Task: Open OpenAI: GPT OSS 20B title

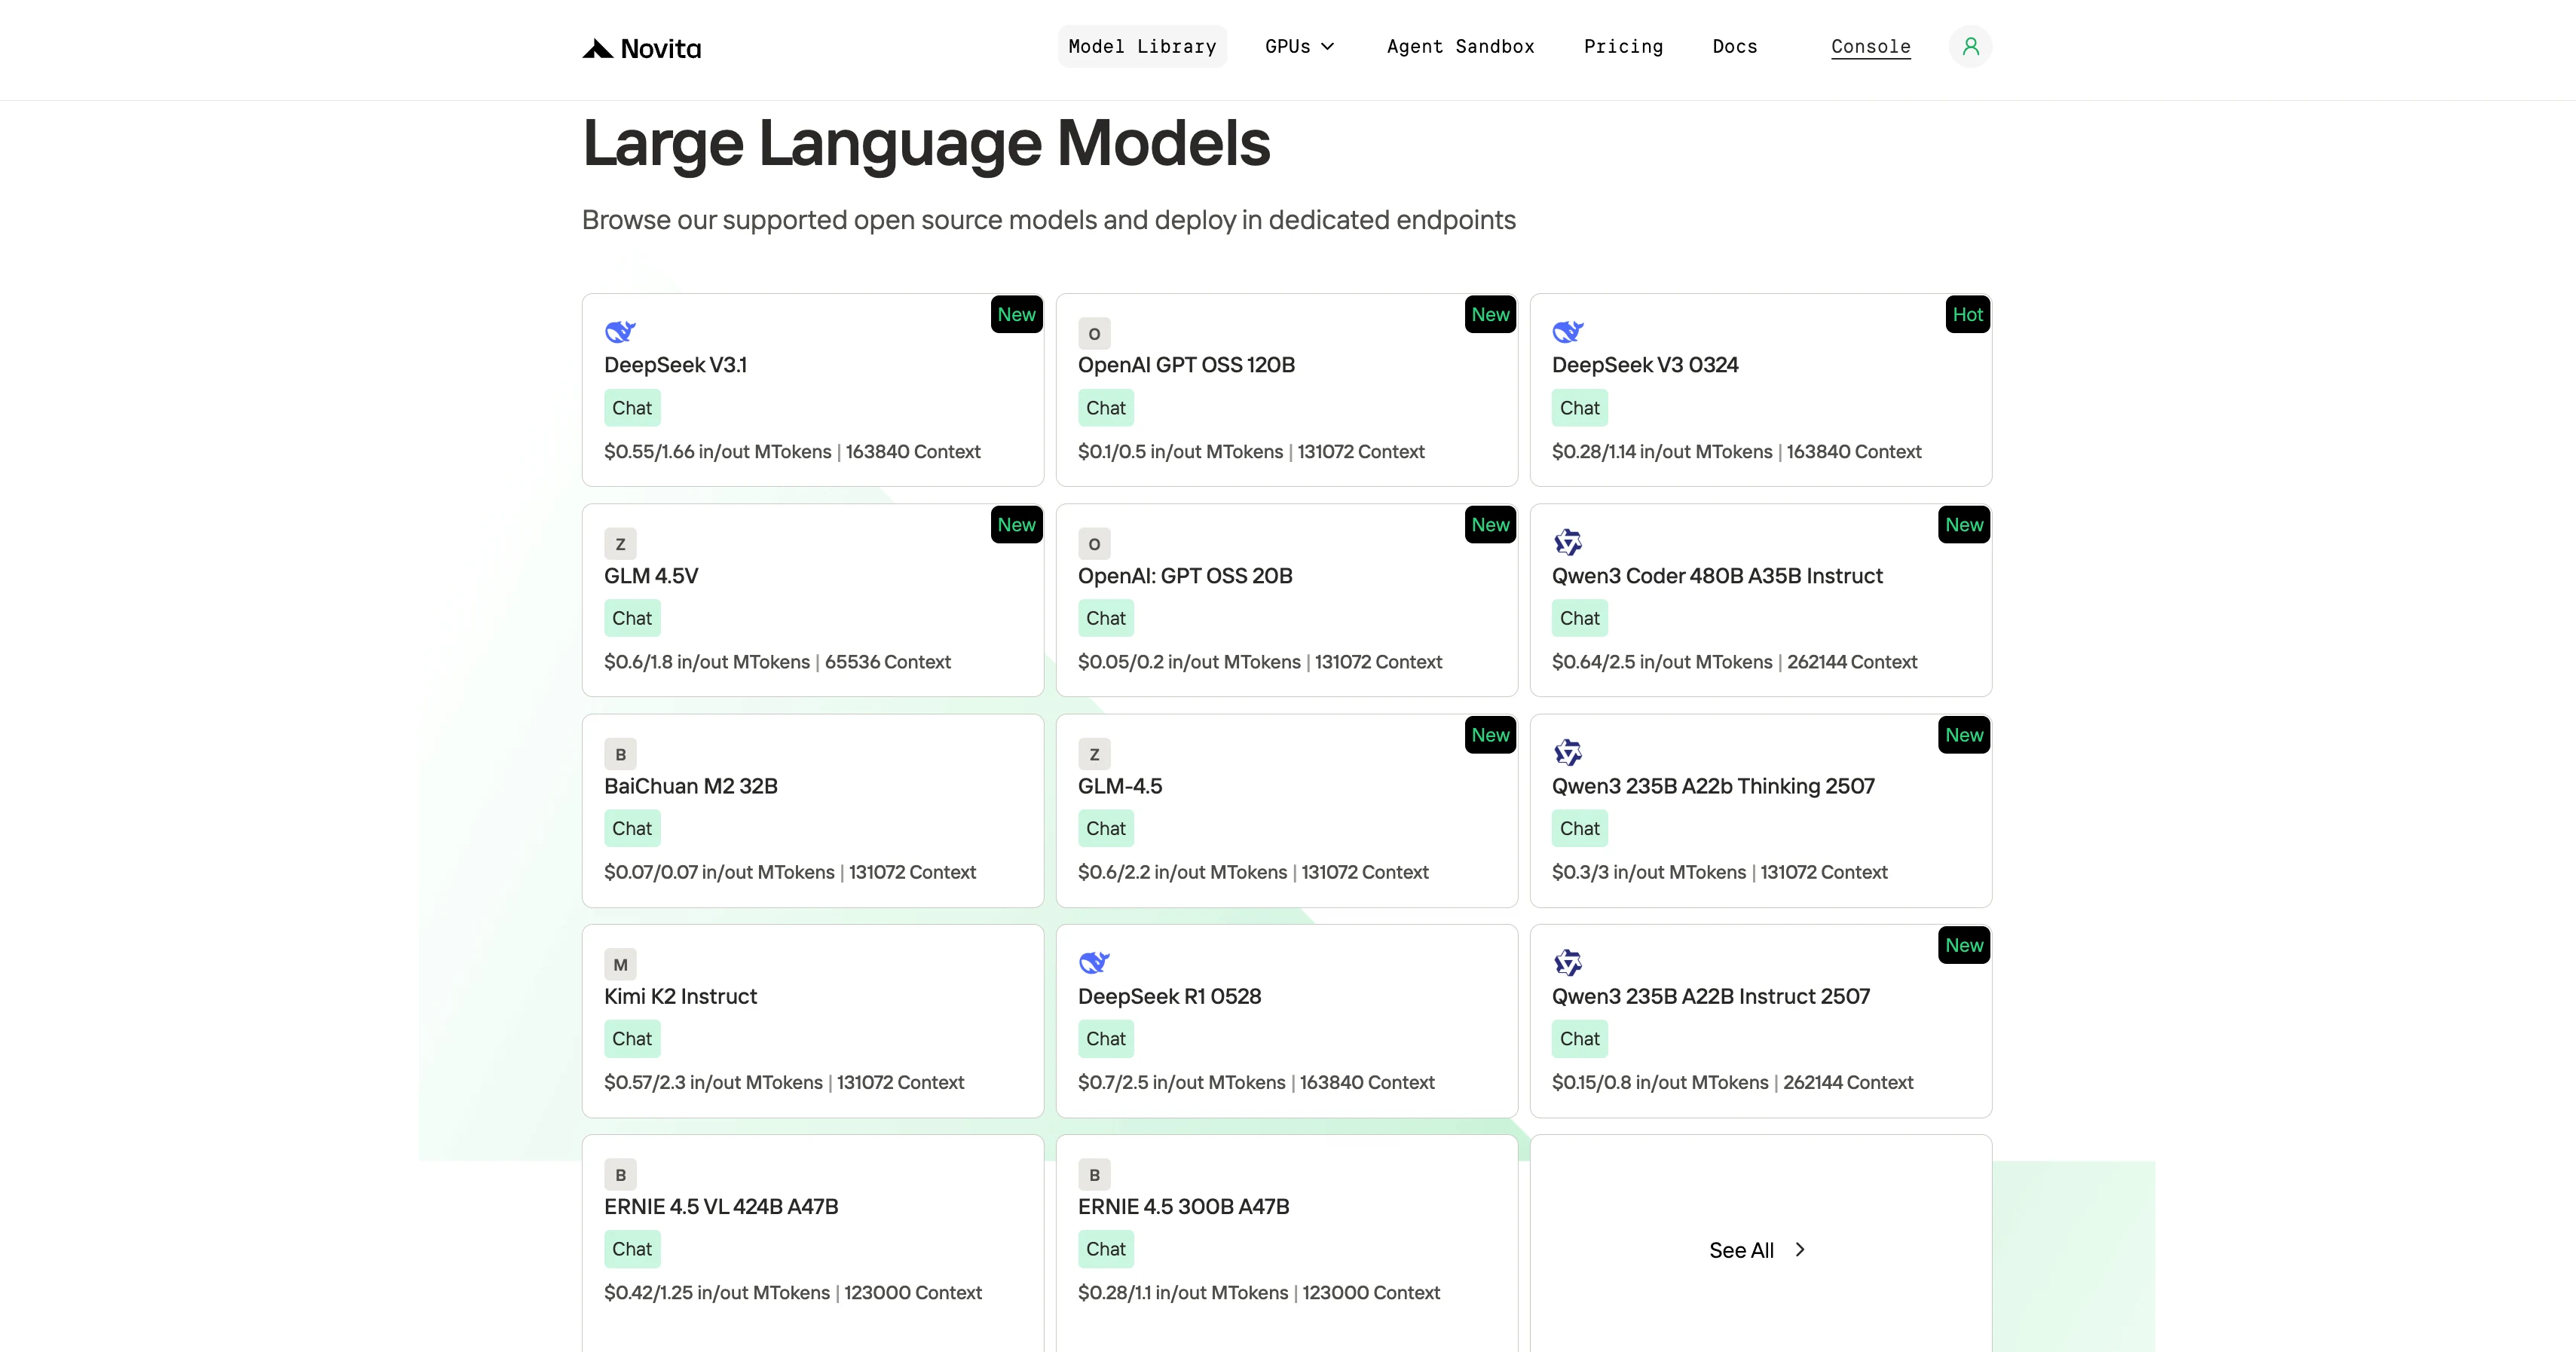Action: 1185,576
